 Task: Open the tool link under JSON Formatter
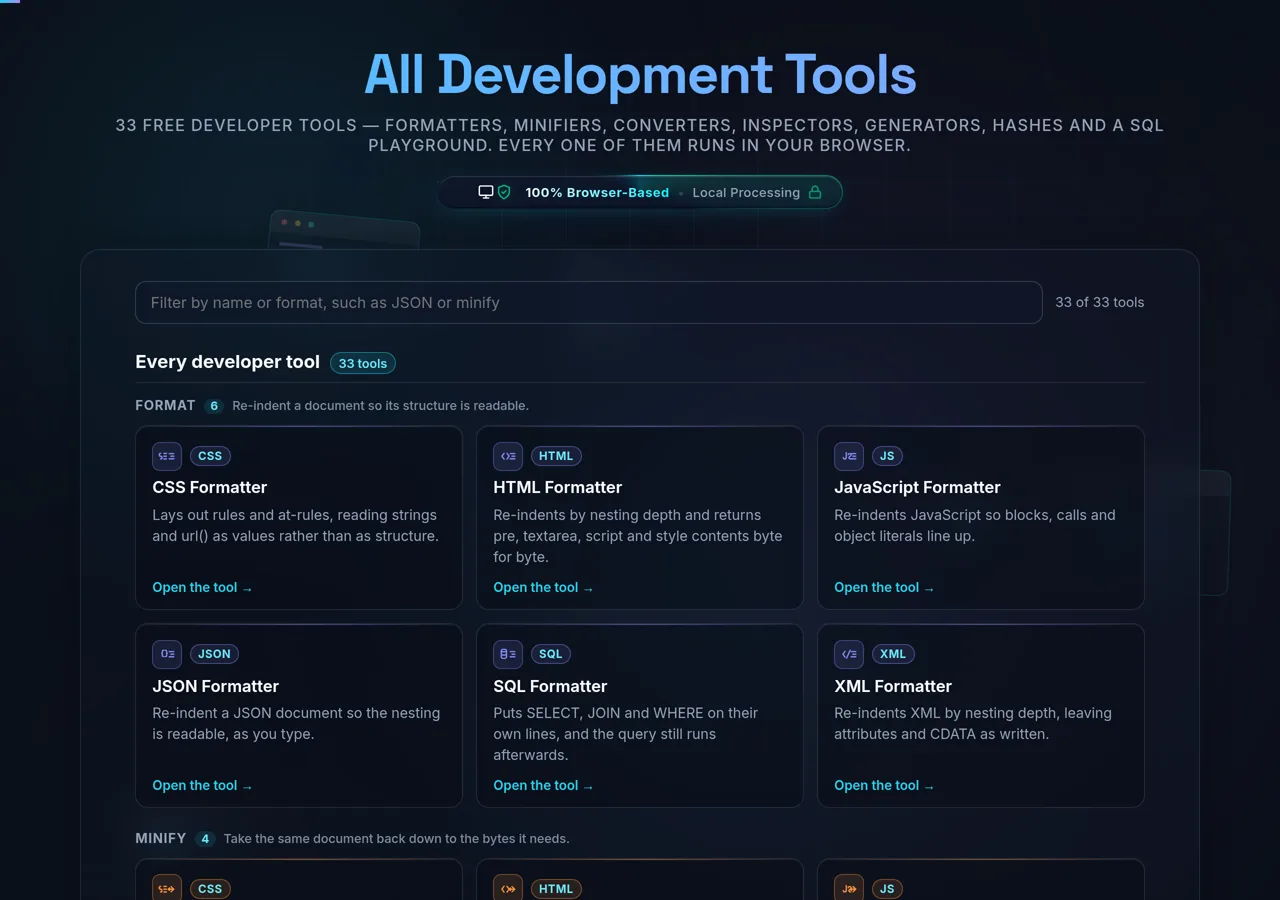(x=202, y=785)
